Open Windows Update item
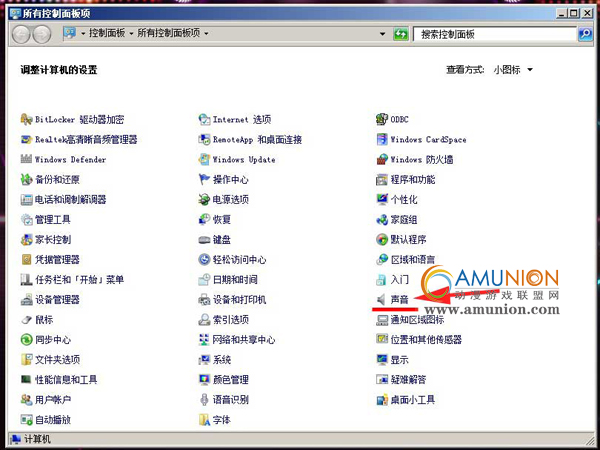Screen dimensions: 600x450 243,159
